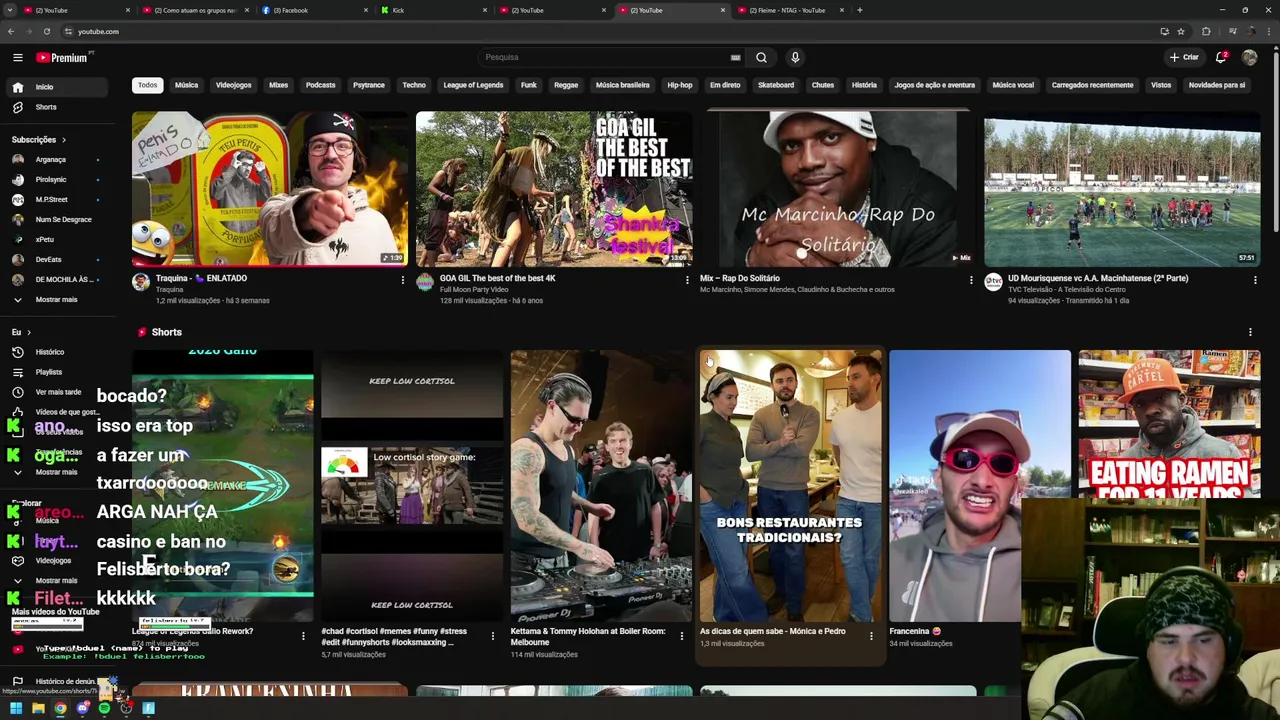This screenshot has height=720, width=1280.
Task: Open the YouTube hamburger guide menu
Action: tap(17, 57)
